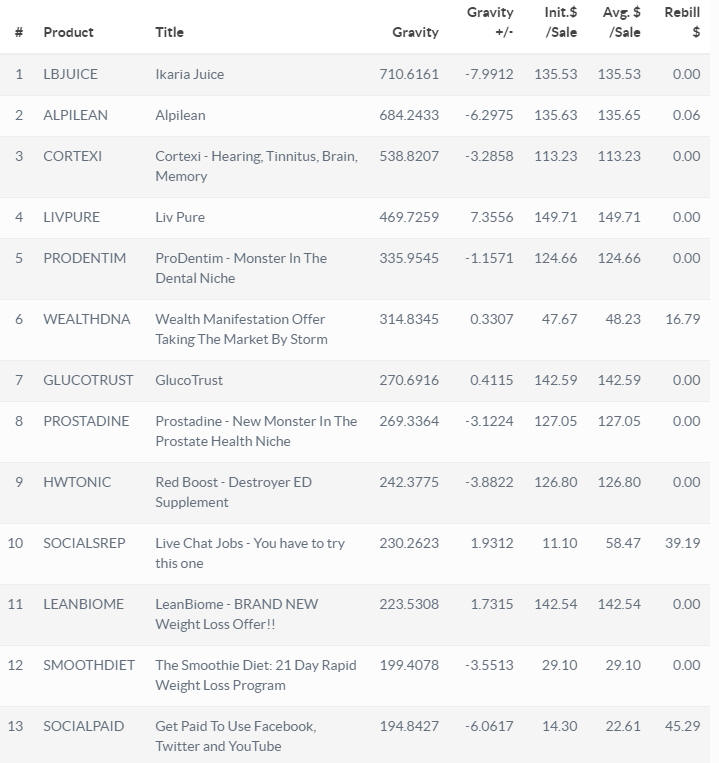Viewport: 719px width, 763px height.
Task: Select the GLUCOTRUST product name
Action: click(x=88, y=380)
